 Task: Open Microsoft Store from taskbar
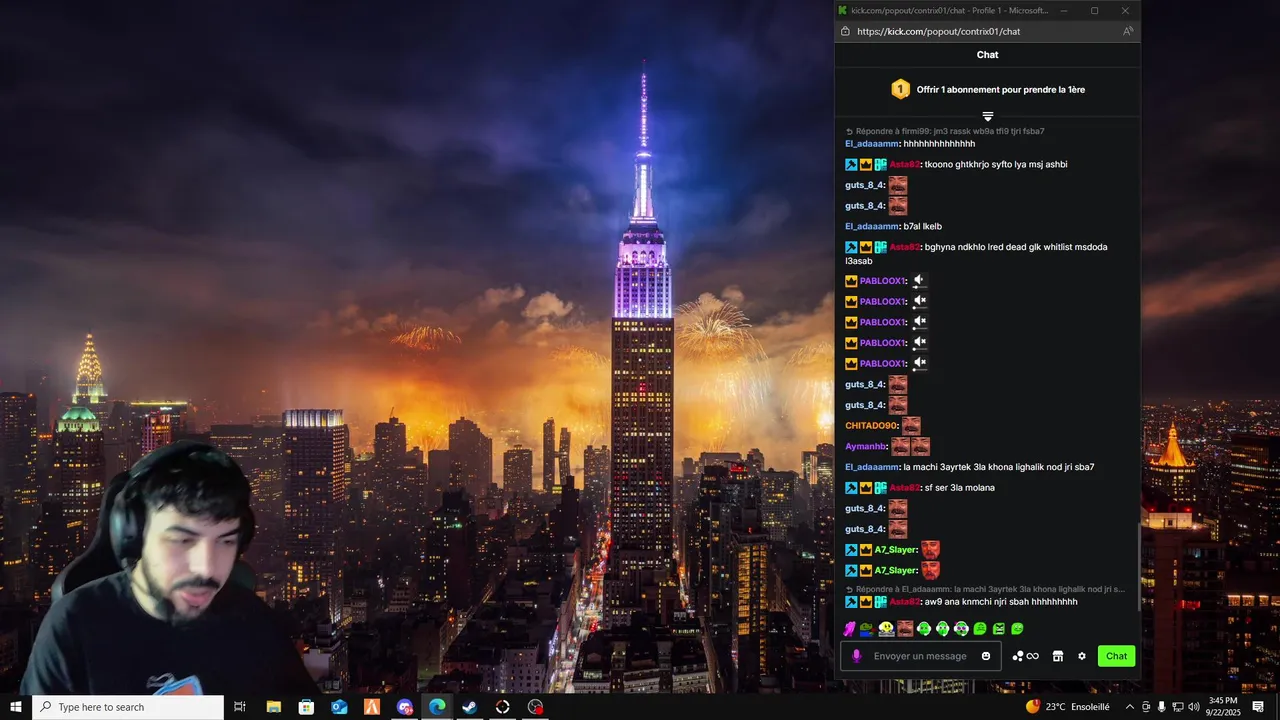[306, 707]
